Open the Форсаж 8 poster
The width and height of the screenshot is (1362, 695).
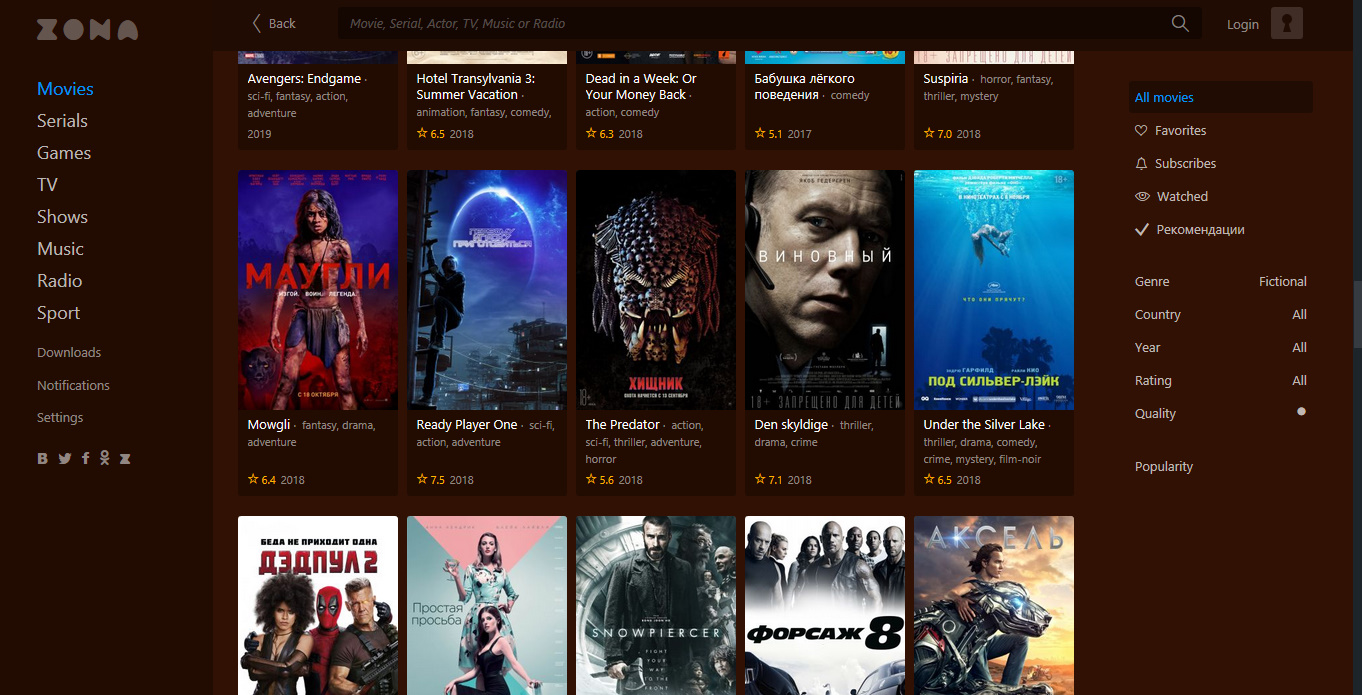[x=825, y=605]
